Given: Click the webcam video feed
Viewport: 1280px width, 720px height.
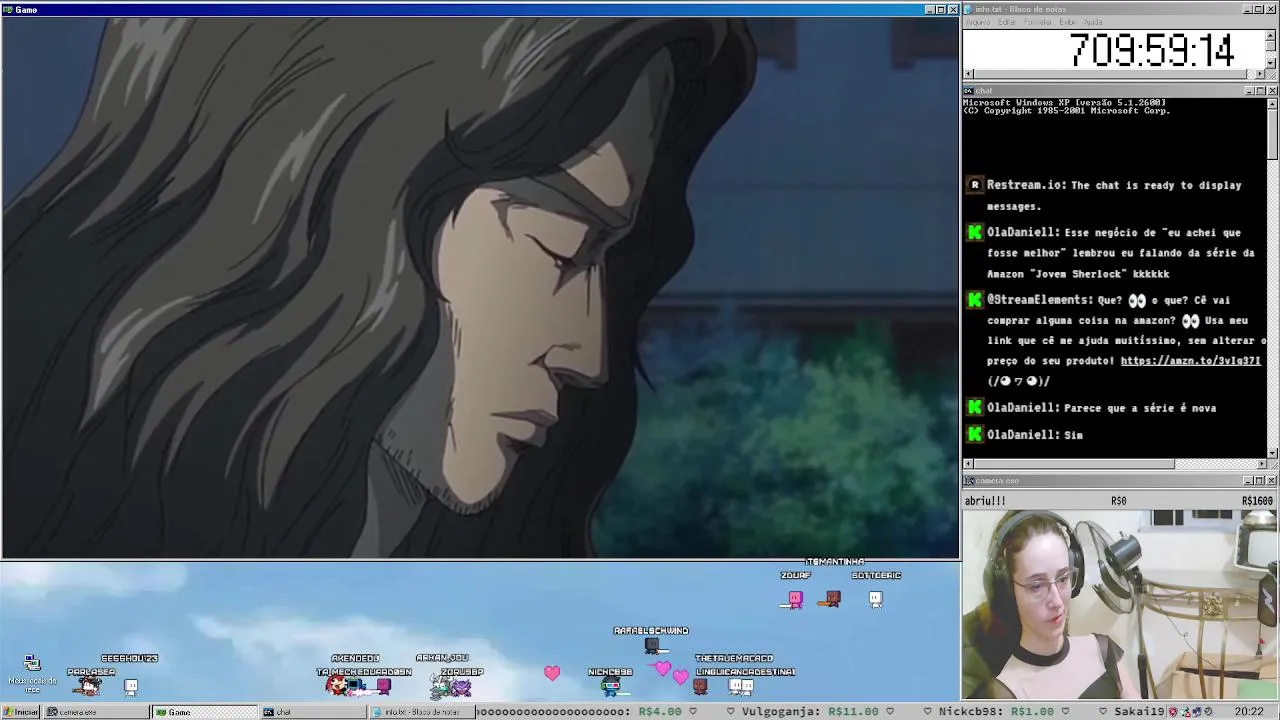Looking at the screenshot, I should pyautogui.click(x=1120, y=605).
